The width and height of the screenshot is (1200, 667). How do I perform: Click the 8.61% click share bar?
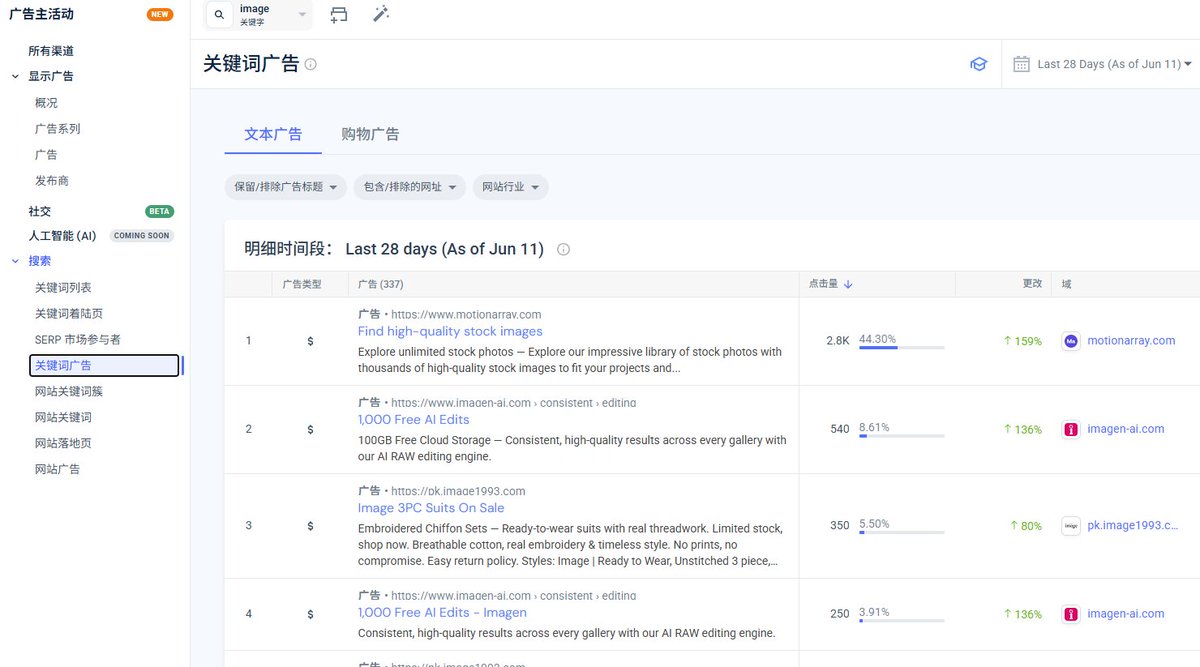901,435
